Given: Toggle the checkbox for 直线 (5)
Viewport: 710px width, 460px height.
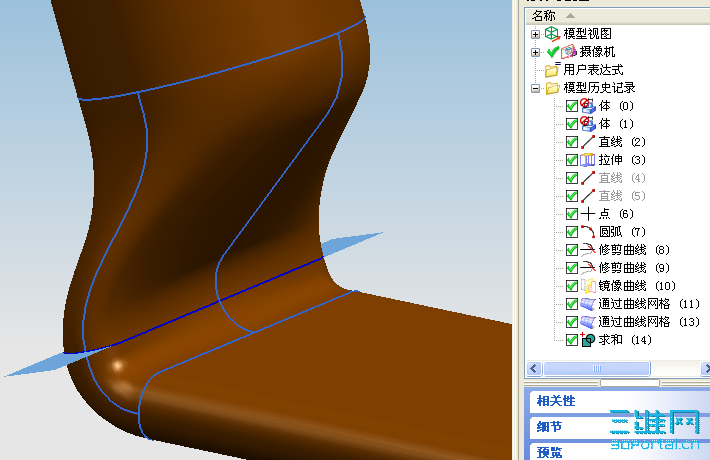Looking at the screenshot, I should (572, 196).
